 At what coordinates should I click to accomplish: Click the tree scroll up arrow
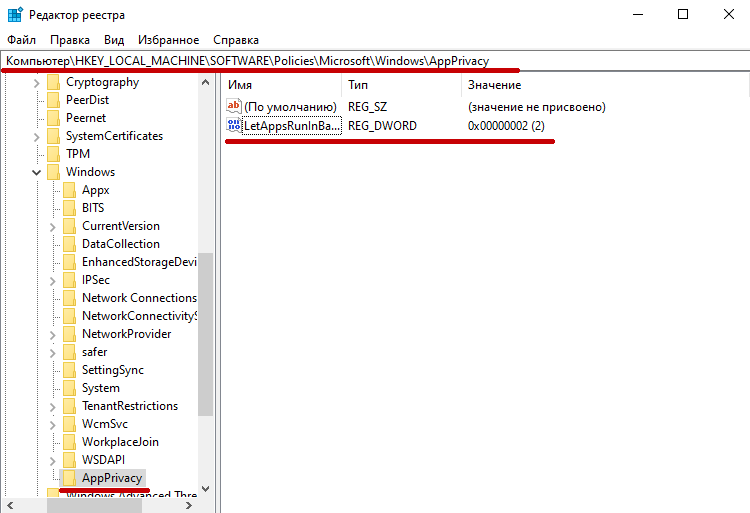click(x=205, y=82)
